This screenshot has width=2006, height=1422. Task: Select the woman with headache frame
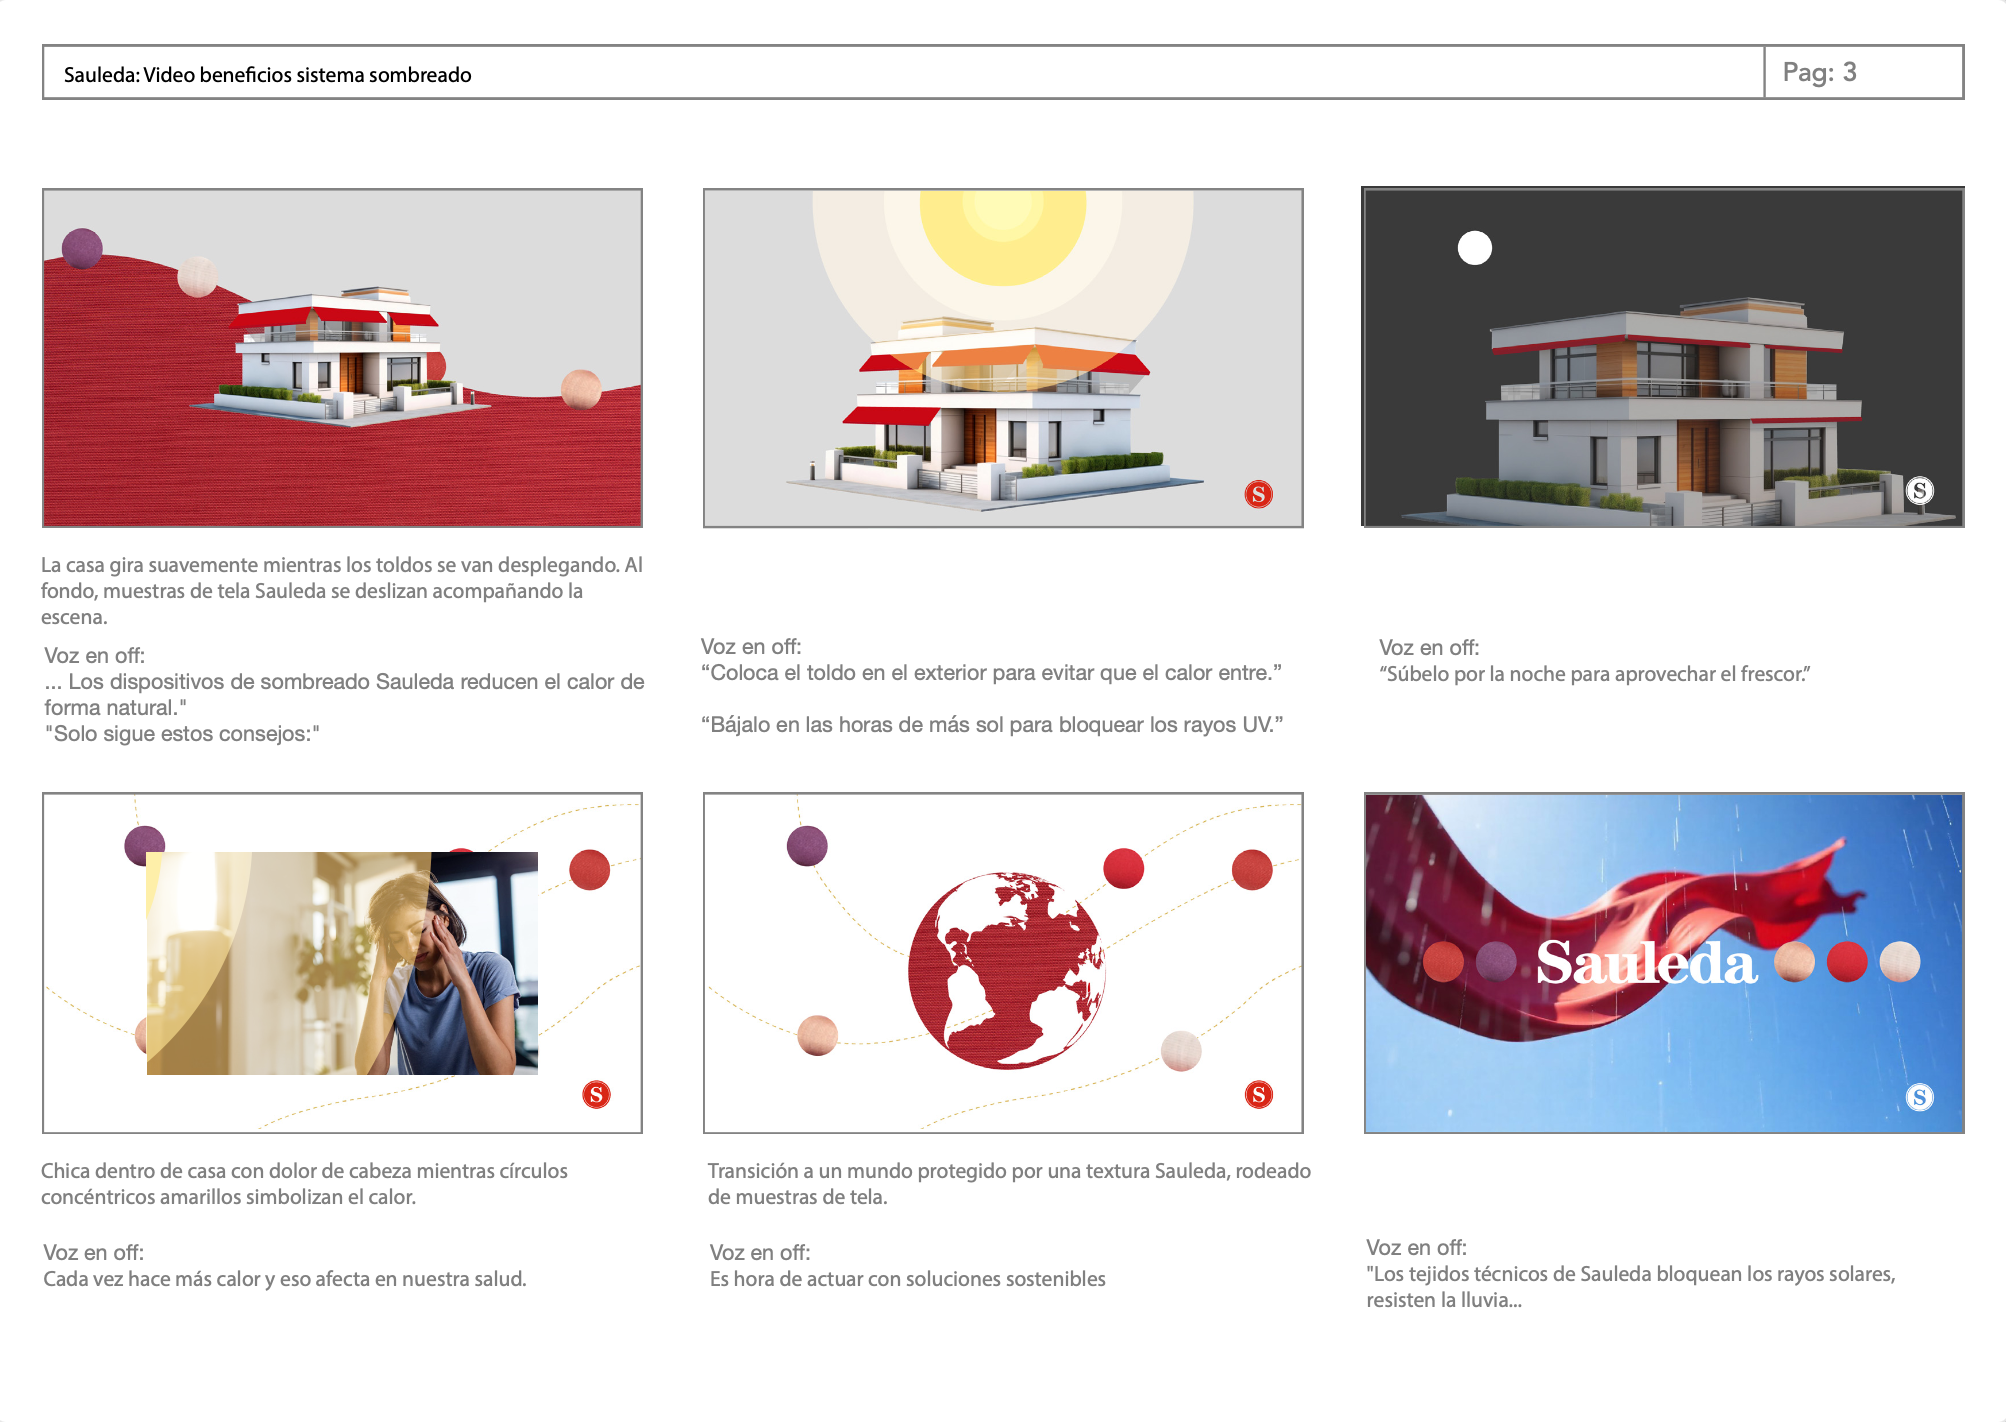tap(342, 963)
